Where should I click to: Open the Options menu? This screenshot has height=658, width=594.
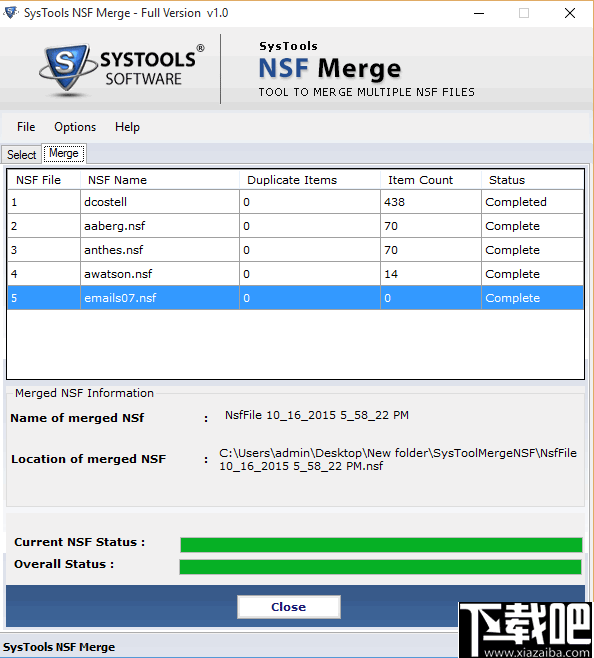[x=75, y=127]
